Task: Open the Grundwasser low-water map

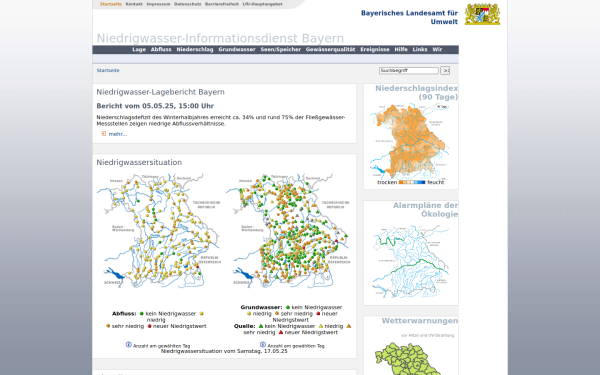Action: point(288,231)
